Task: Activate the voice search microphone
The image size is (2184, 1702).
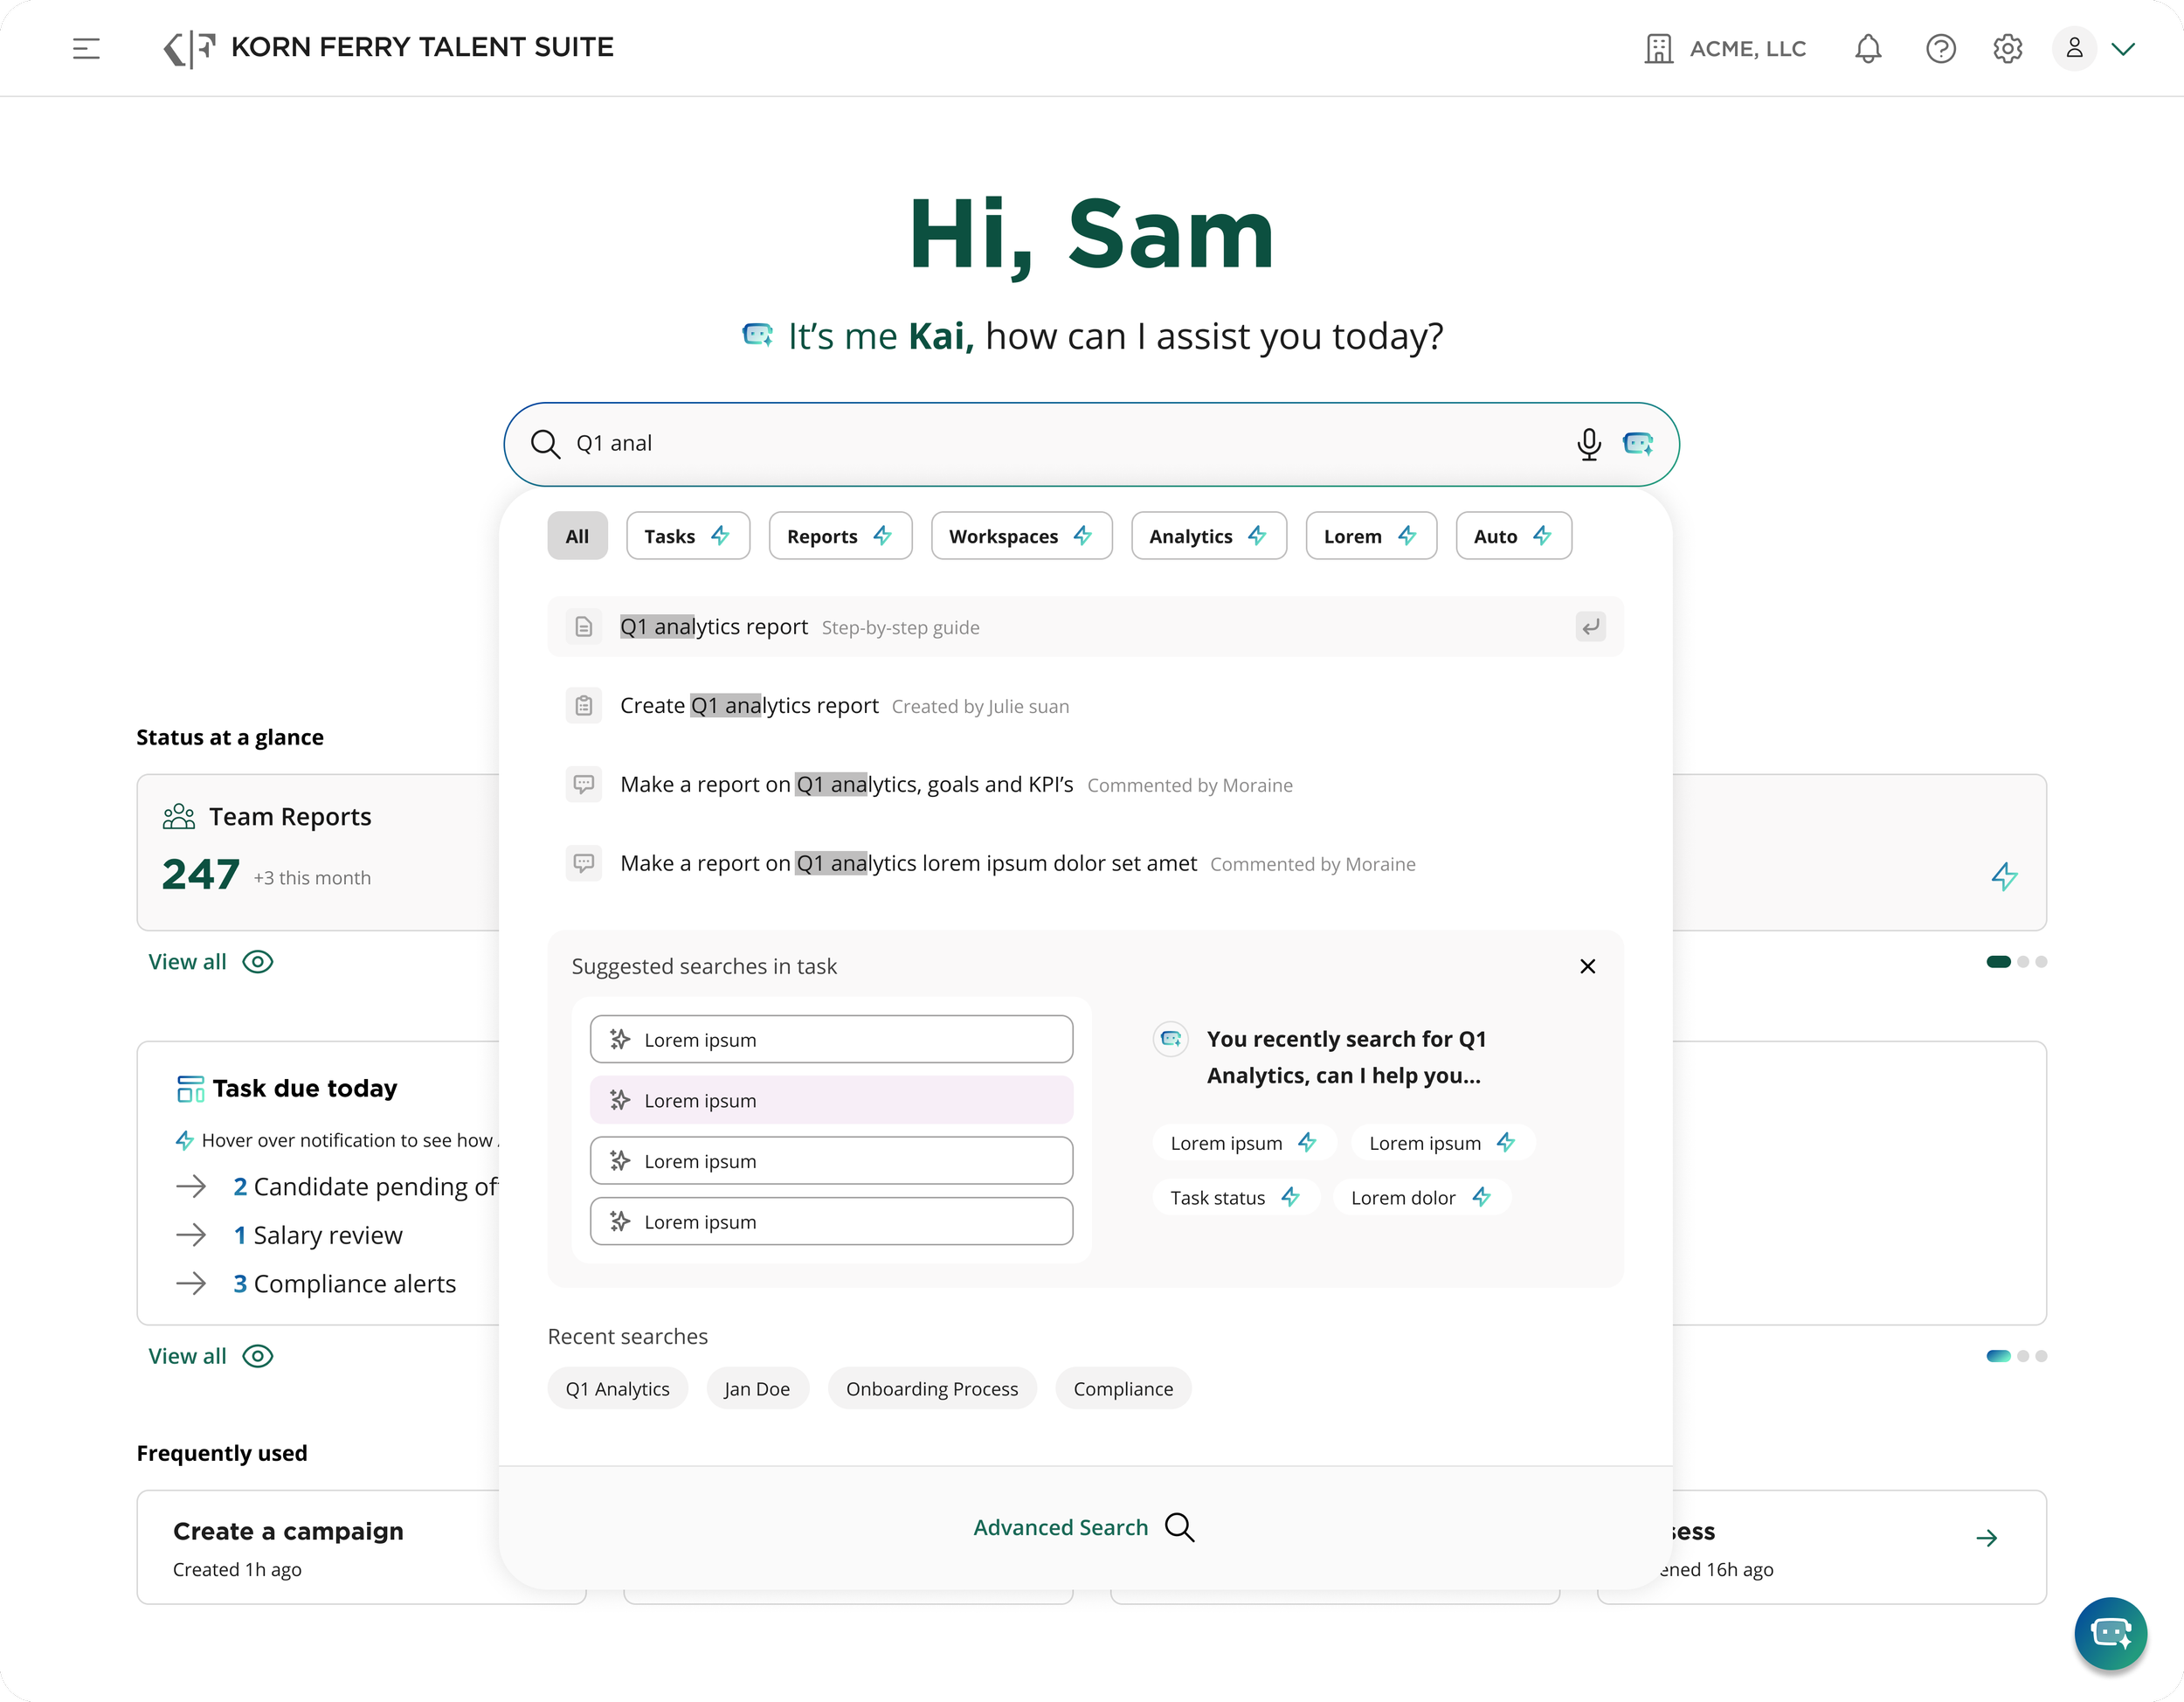Action: click(1588, 443)
